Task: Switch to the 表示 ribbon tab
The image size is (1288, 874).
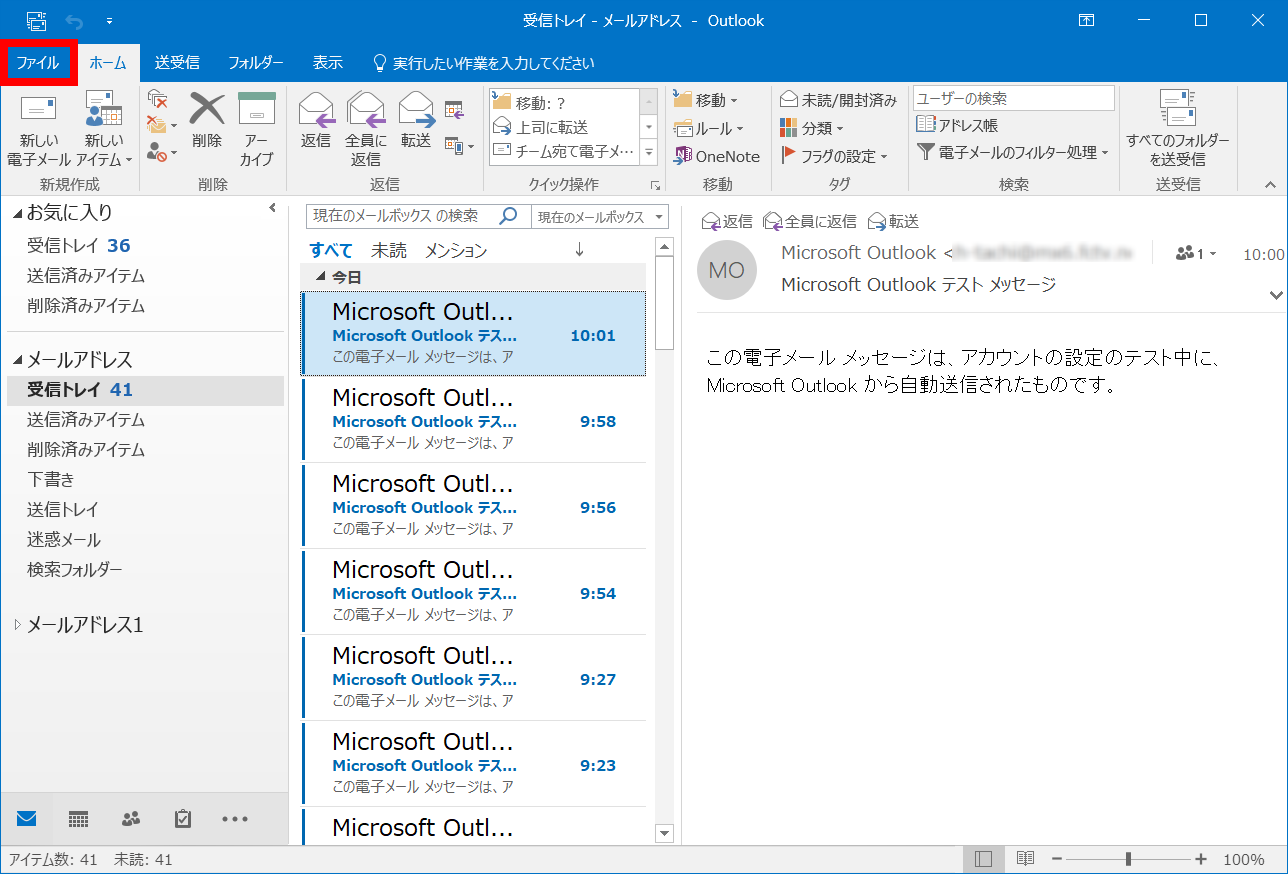Action: [x=327, y=62]
